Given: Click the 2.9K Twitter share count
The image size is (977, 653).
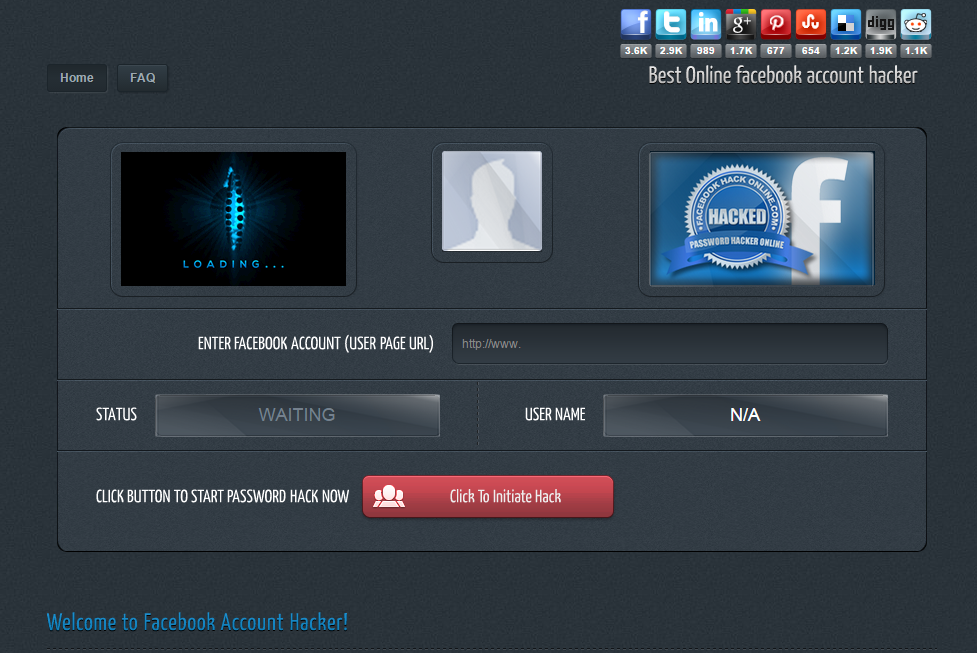Looking at the screenshot, I should pyautogui.click(x=670, y=50).
